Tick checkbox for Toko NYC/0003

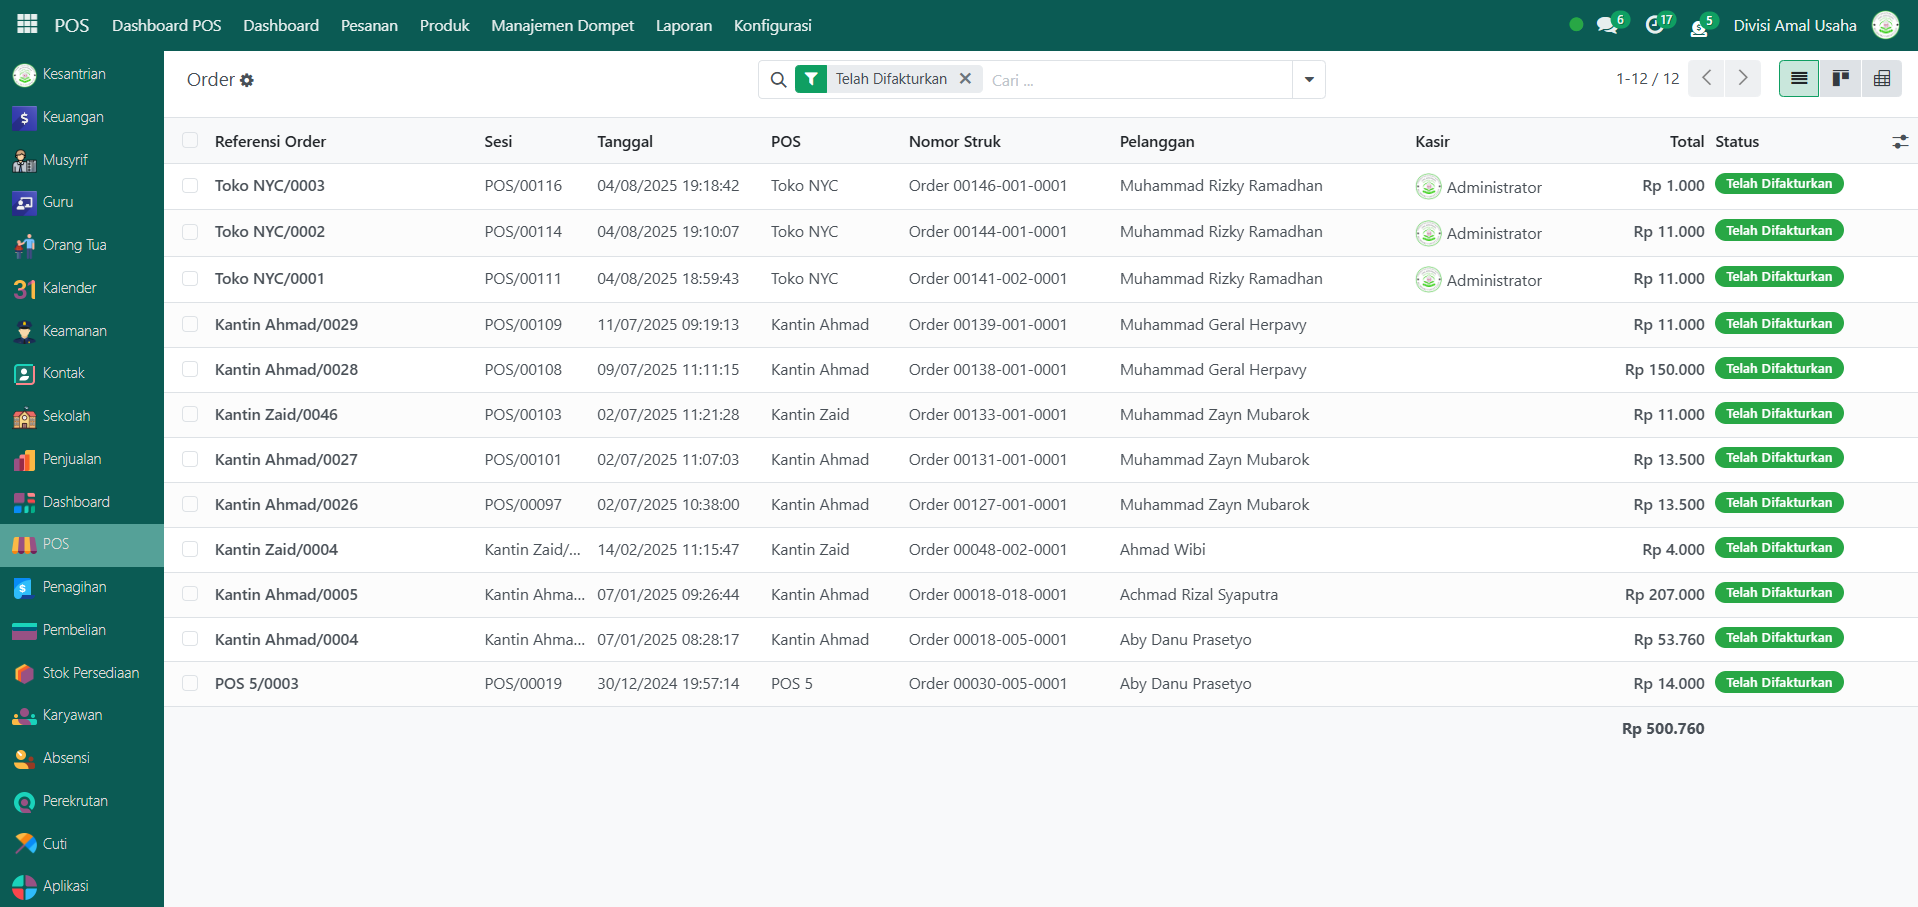point(190,185)
